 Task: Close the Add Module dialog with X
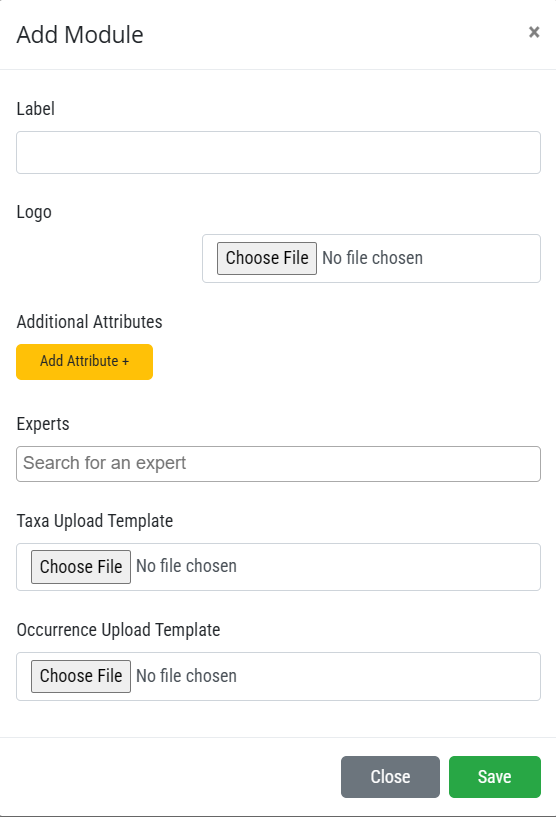click(534, 32)
